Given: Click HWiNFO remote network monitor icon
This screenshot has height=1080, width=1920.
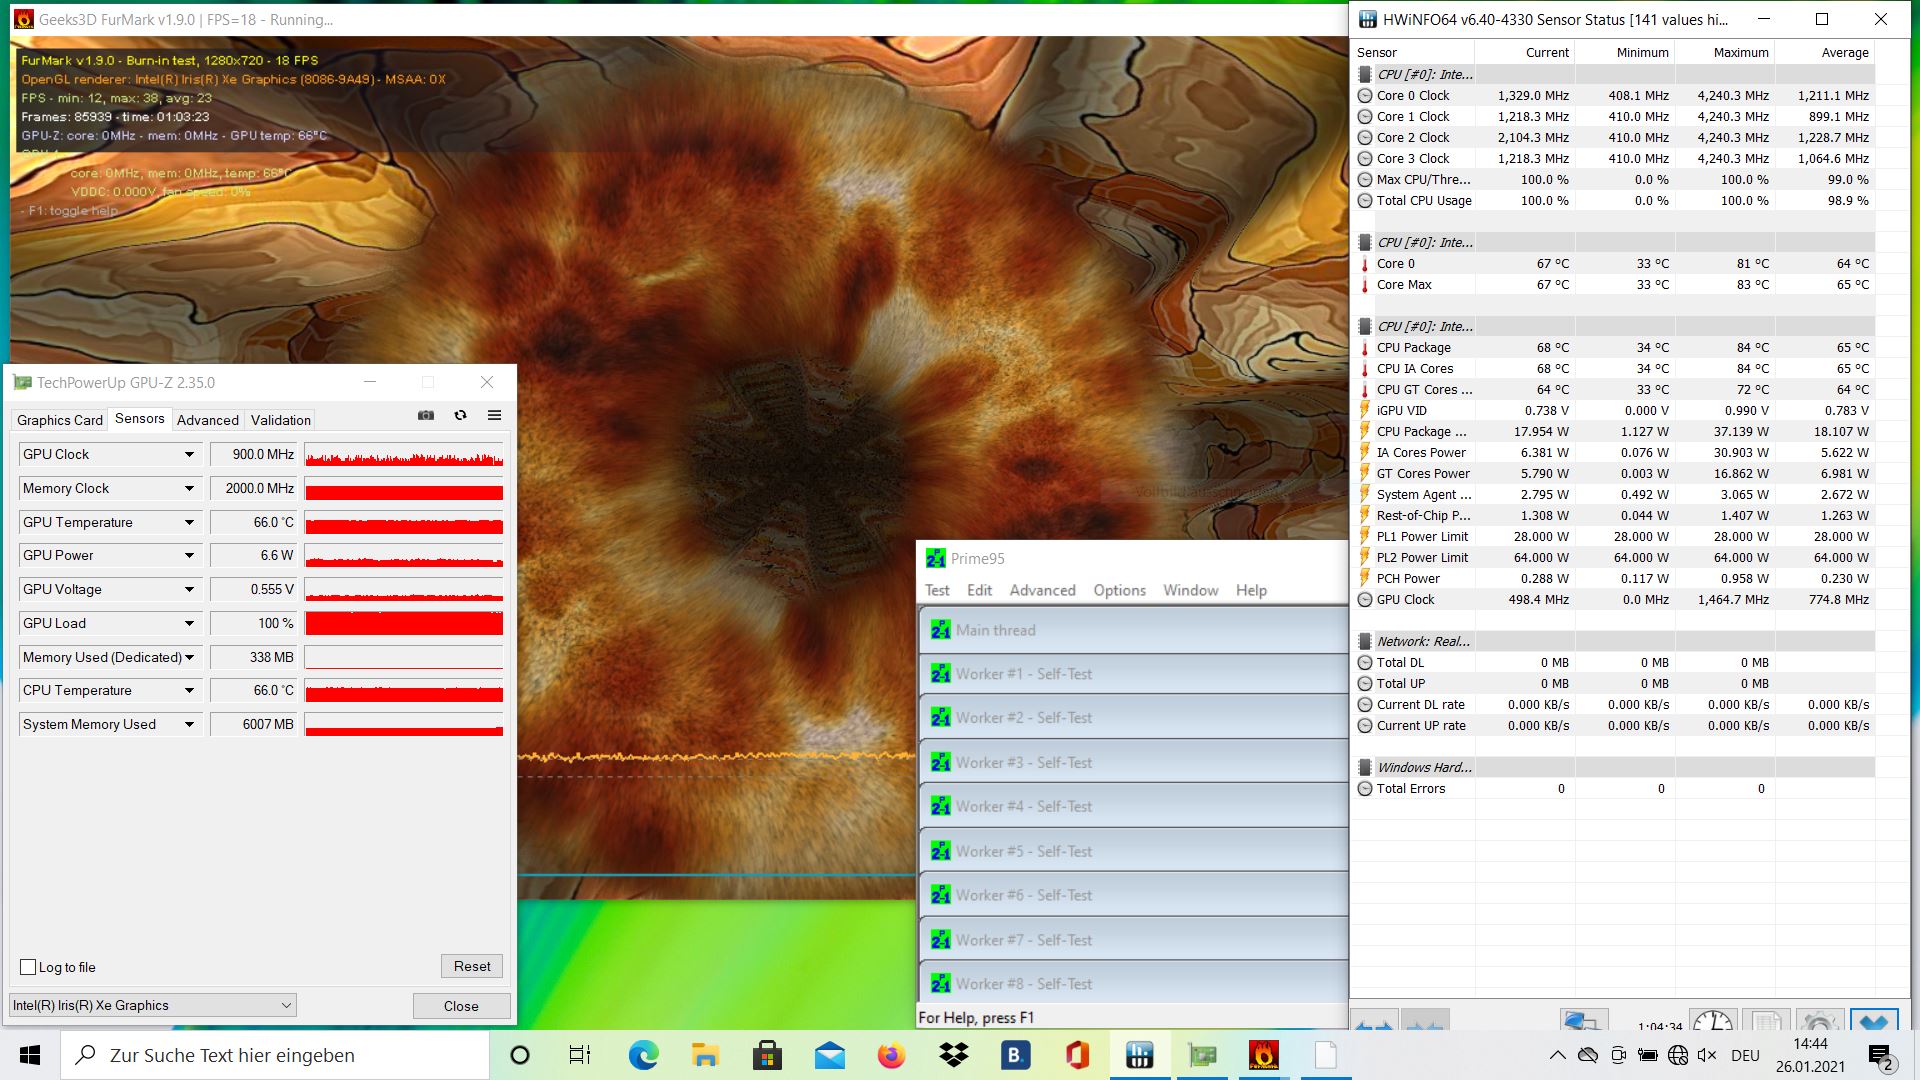Looking at the screenshot, I should pos(1583,1022).
